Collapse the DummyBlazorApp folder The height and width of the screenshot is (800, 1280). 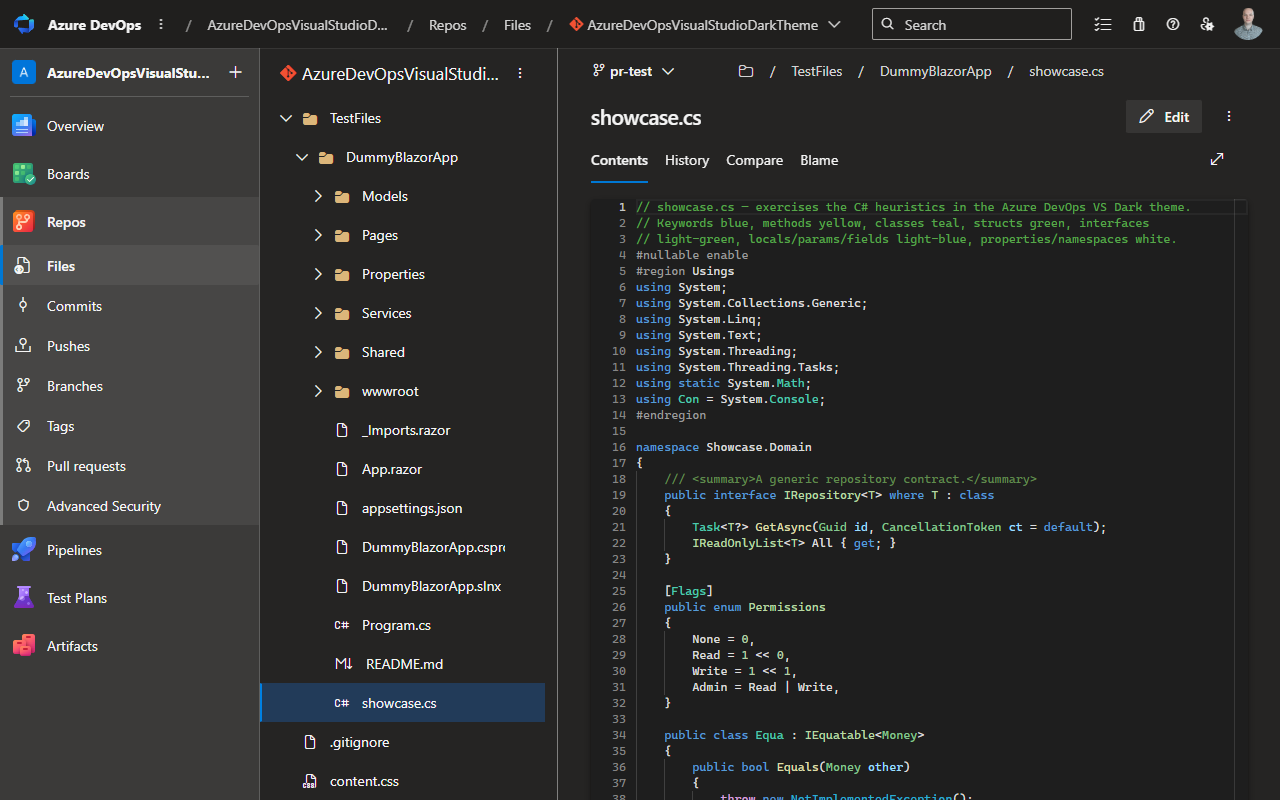point(302,157)
